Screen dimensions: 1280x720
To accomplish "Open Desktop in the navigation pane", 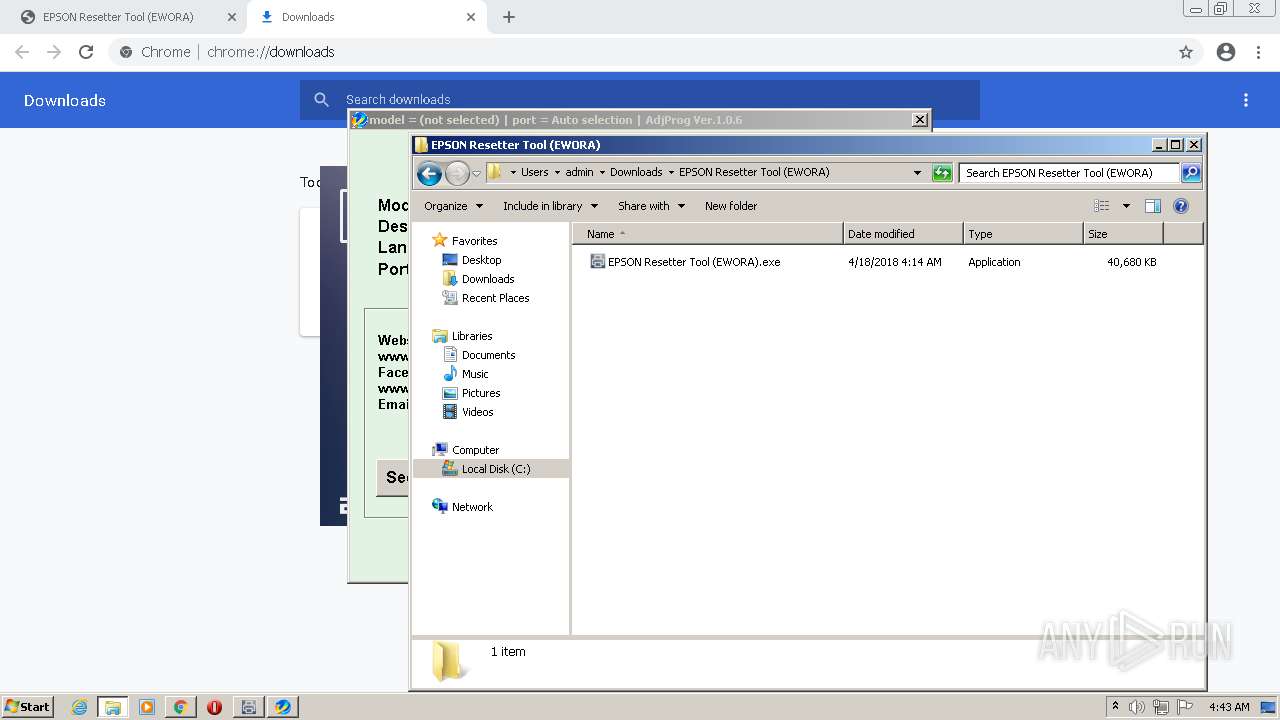I will [481, 260].
